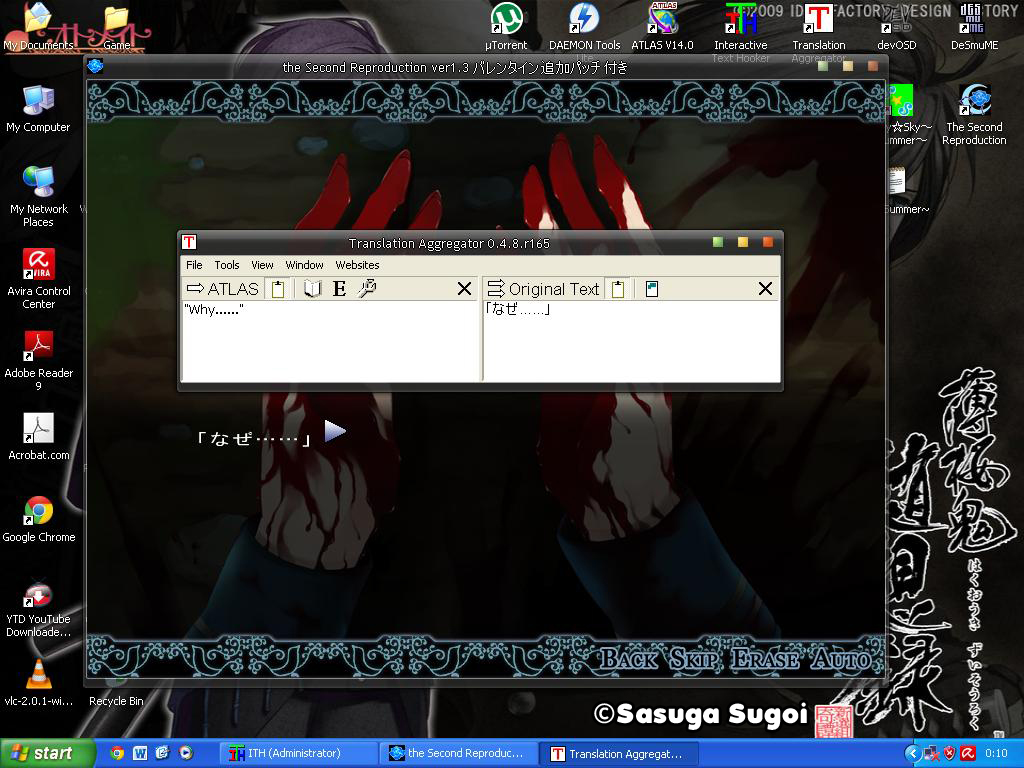Open Acrobat.com desktop shortcut
Image resolution: width=1024 pixels, height=768 pixels.
[39, 436]
